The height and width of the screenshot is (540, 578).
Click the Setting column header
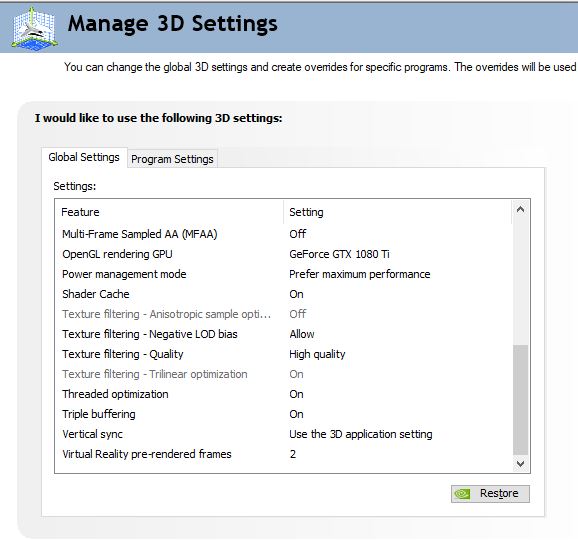tap(398, 212)
